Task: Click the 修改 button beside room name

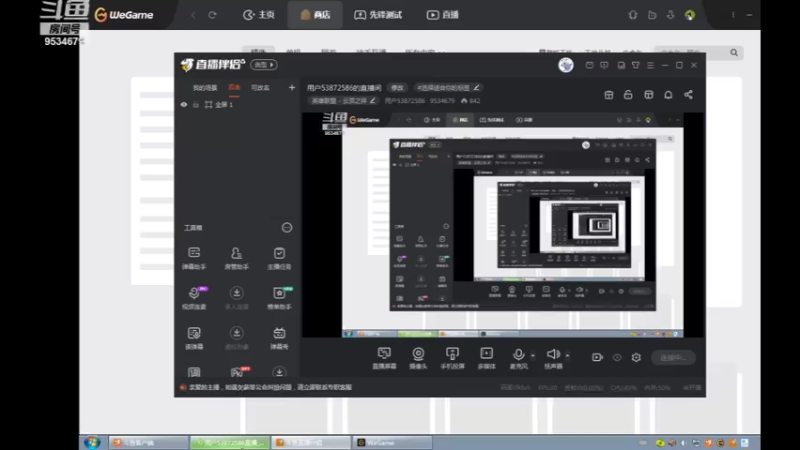Action: (397, 88)
